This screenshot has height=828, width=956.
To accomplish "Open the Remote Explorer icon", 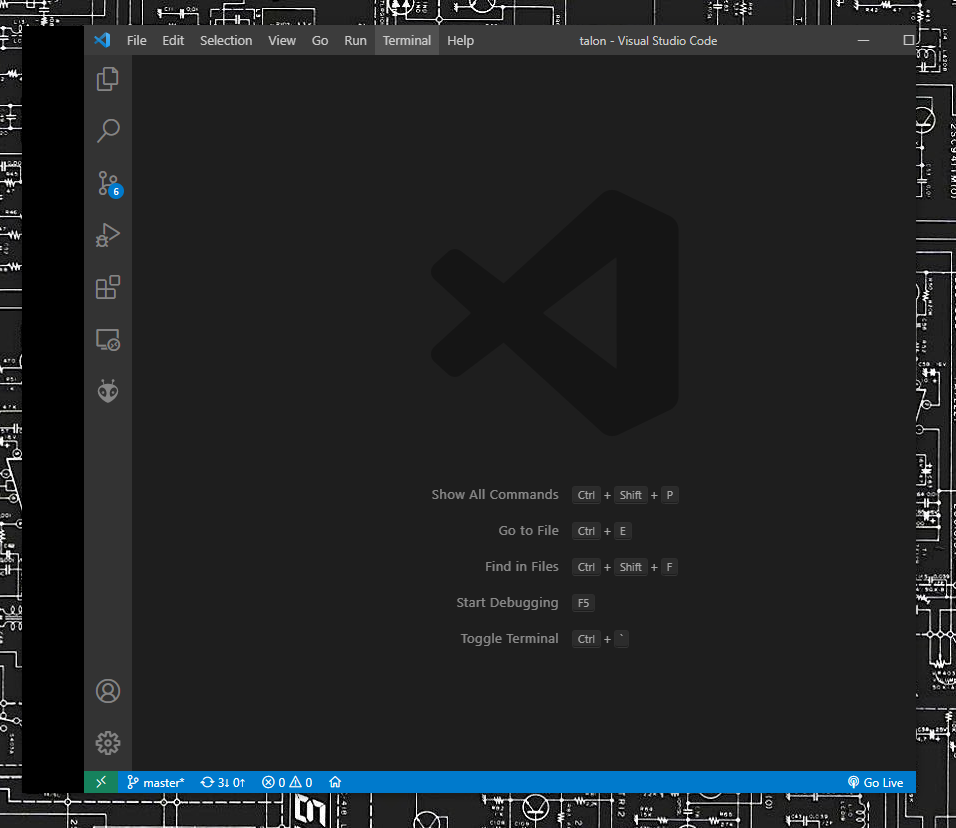I will coord(107,339).
